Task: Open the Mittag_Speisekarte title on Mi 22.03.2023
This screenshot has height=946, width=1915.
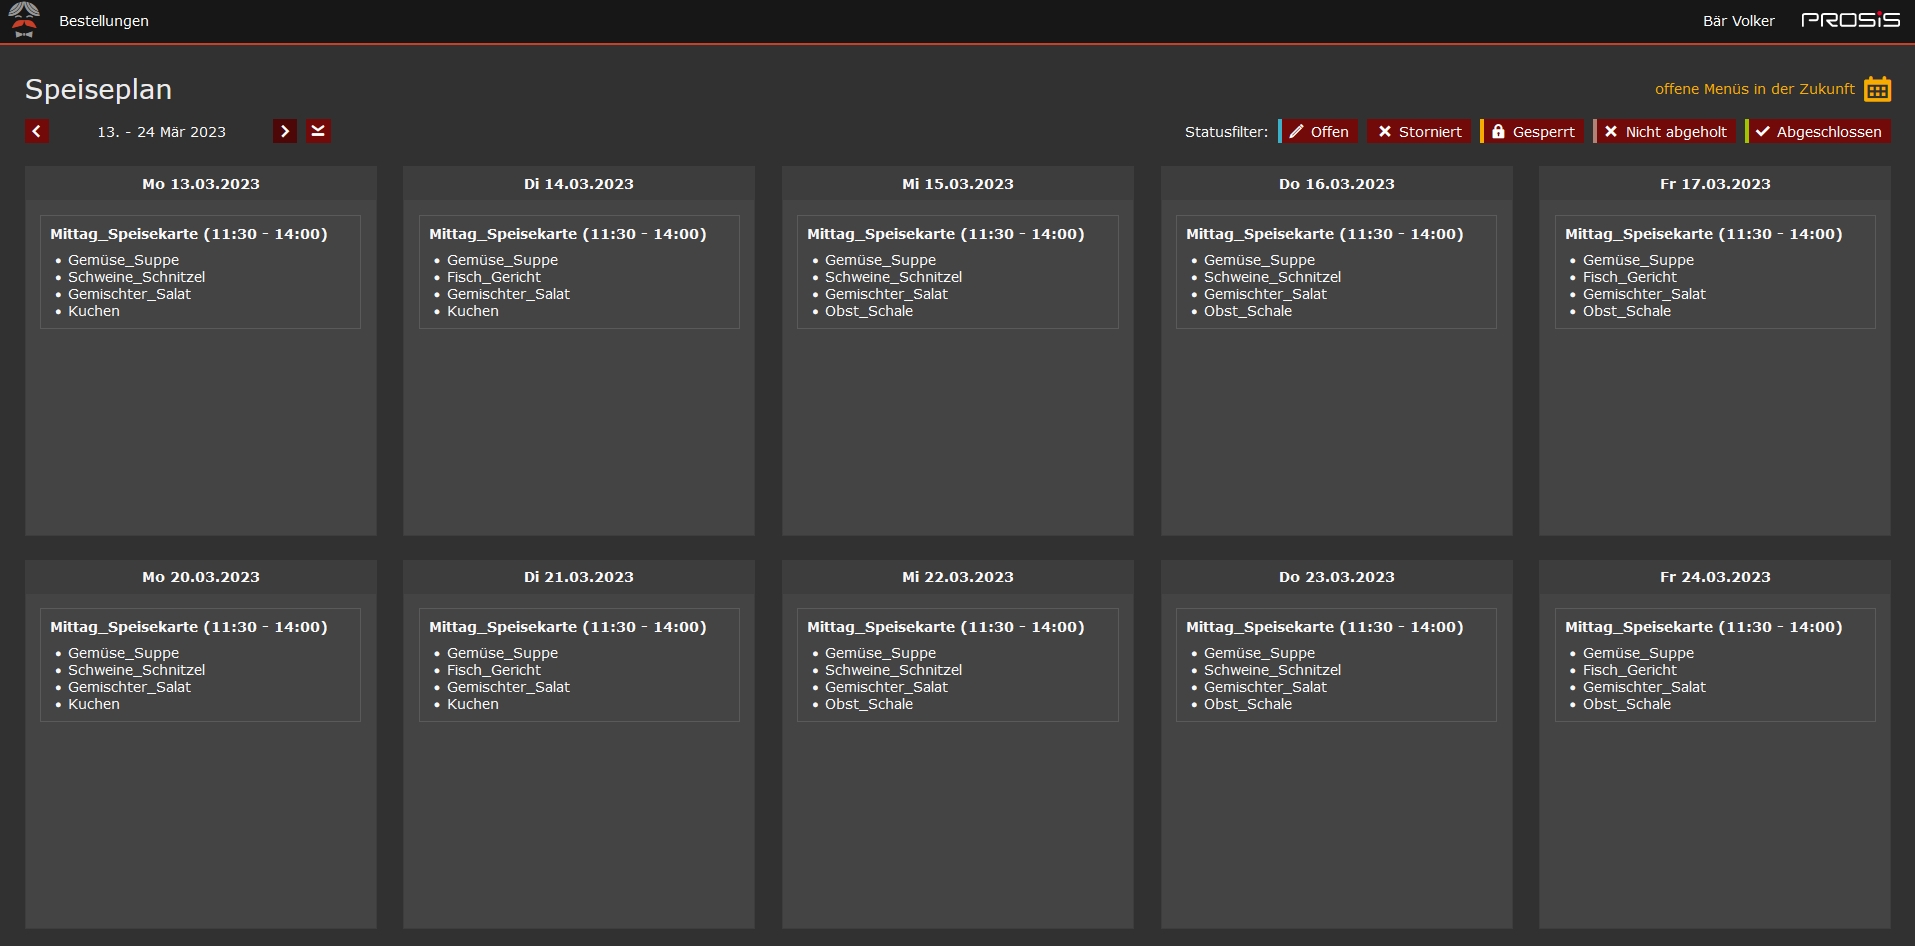Action: point(946,627)
